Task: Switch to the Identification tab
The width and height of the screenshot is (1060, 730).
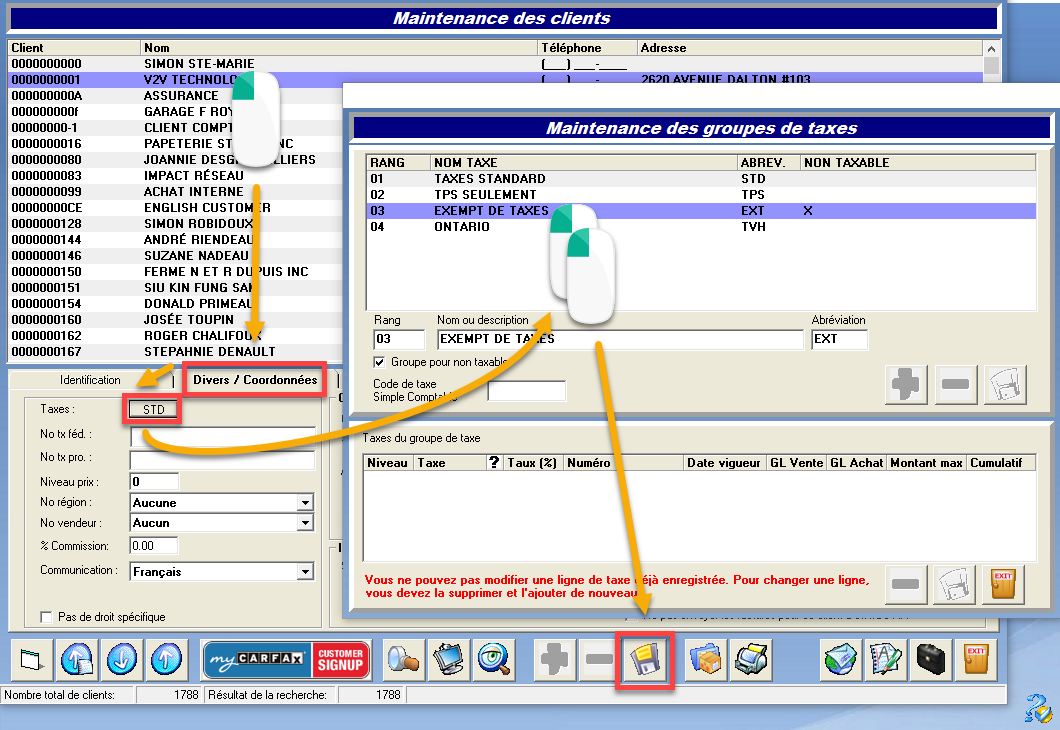Action: pyautogui.click(x=90, y=380)
